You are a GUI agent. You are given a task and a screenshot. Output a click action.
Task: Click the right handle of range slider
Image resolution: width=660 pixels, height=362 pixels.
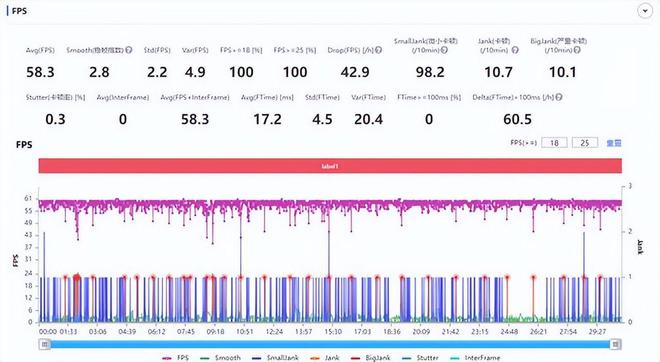[615, 345]
